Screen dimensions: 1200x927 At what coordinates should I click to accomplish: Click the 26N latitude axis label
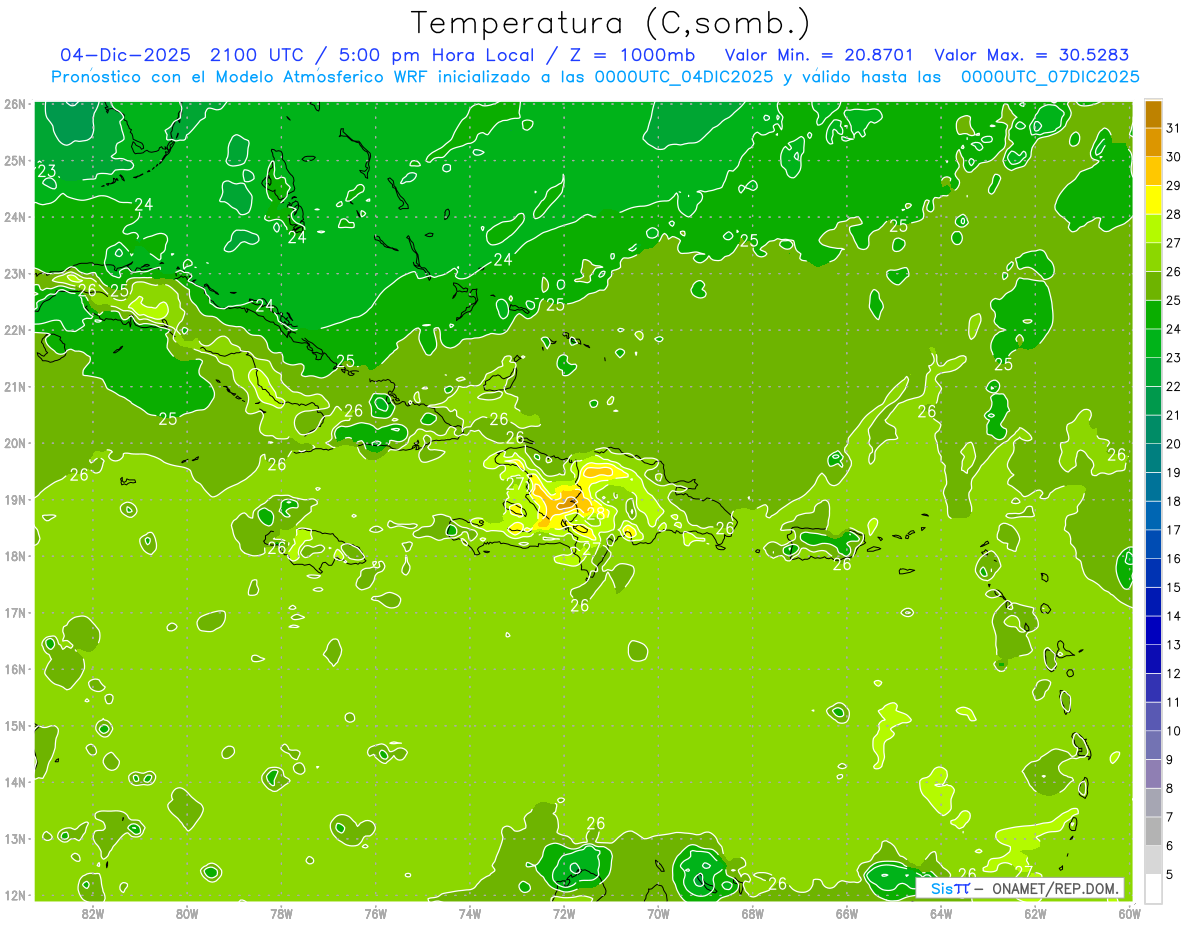click(14, 104)
